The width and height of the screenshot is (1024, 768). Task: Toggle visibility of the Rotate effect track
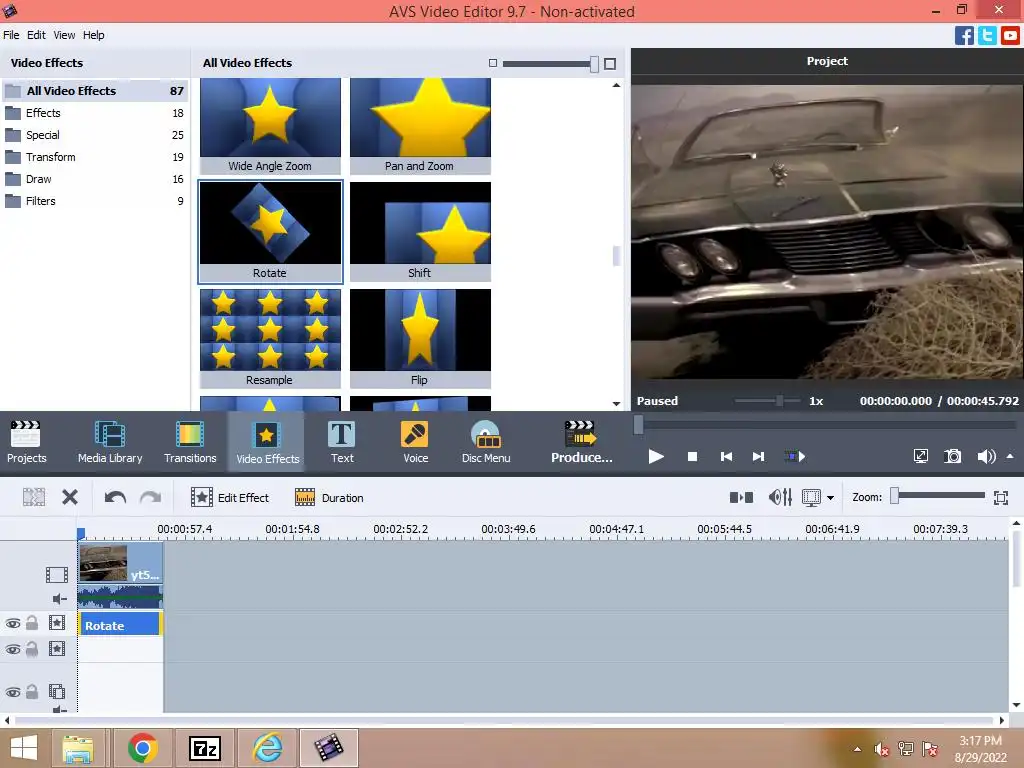[x=12, y=624]
